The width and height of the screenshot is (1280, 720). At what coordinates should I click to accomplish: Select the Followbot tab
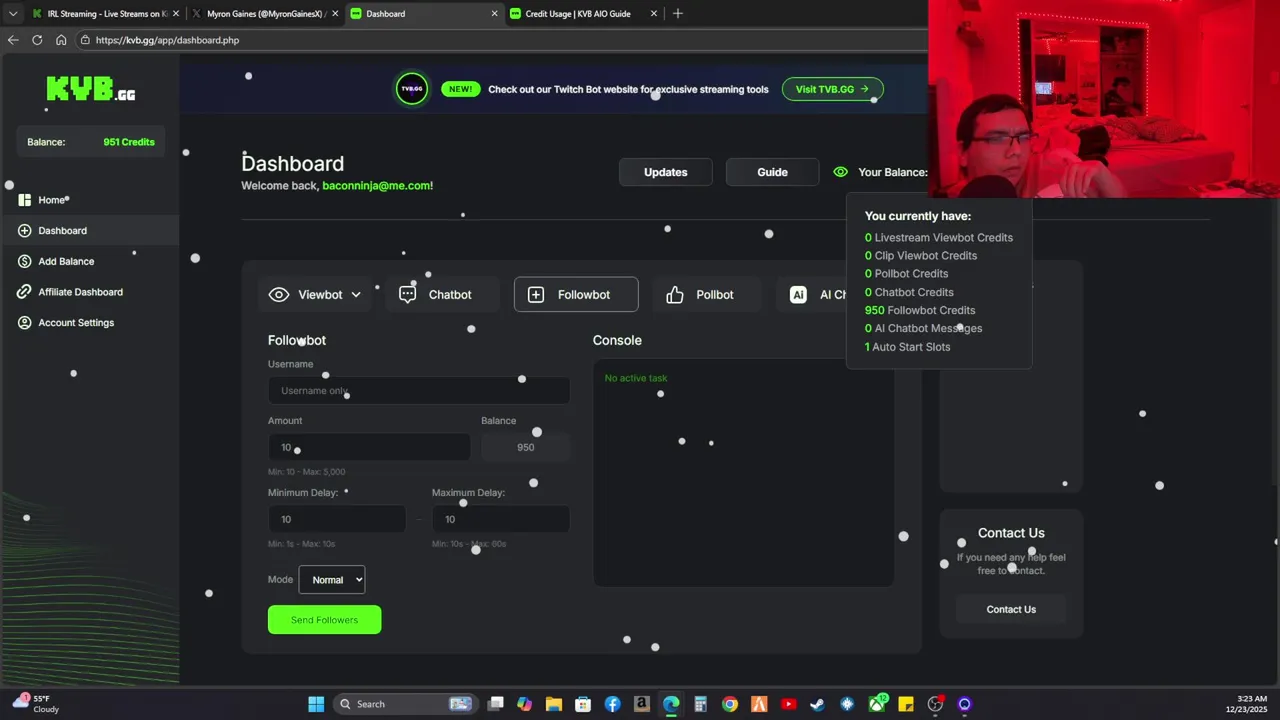(x=576, y=295)
